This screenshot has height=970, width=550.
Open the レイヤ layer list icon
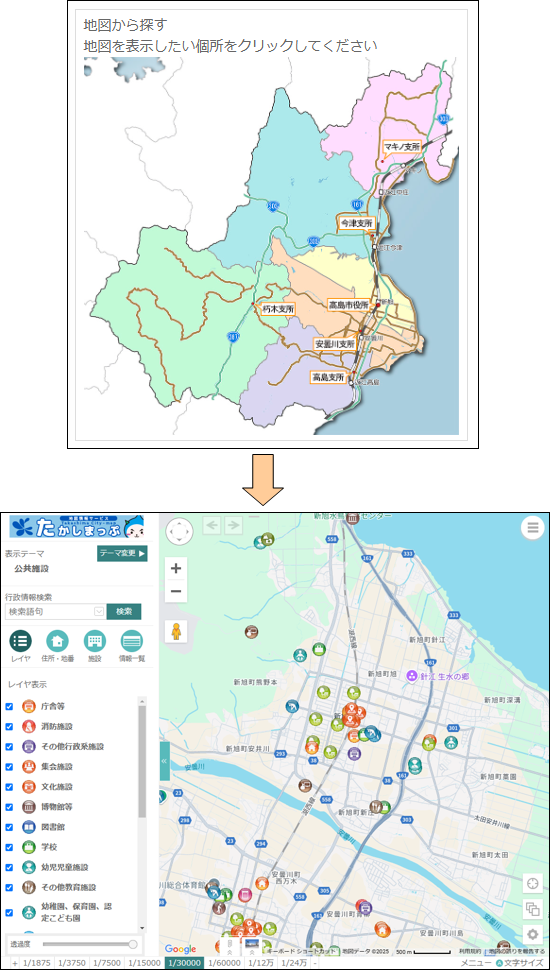(20, 641)
